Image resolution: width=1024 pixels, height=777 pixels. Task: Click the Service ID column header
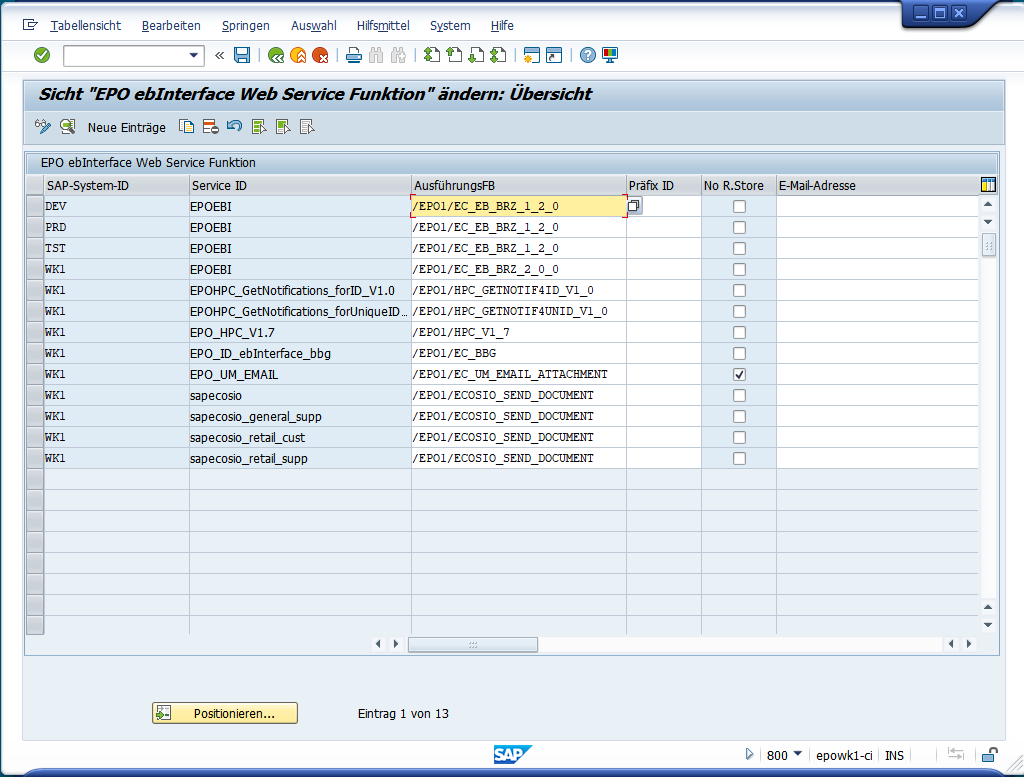300,185
